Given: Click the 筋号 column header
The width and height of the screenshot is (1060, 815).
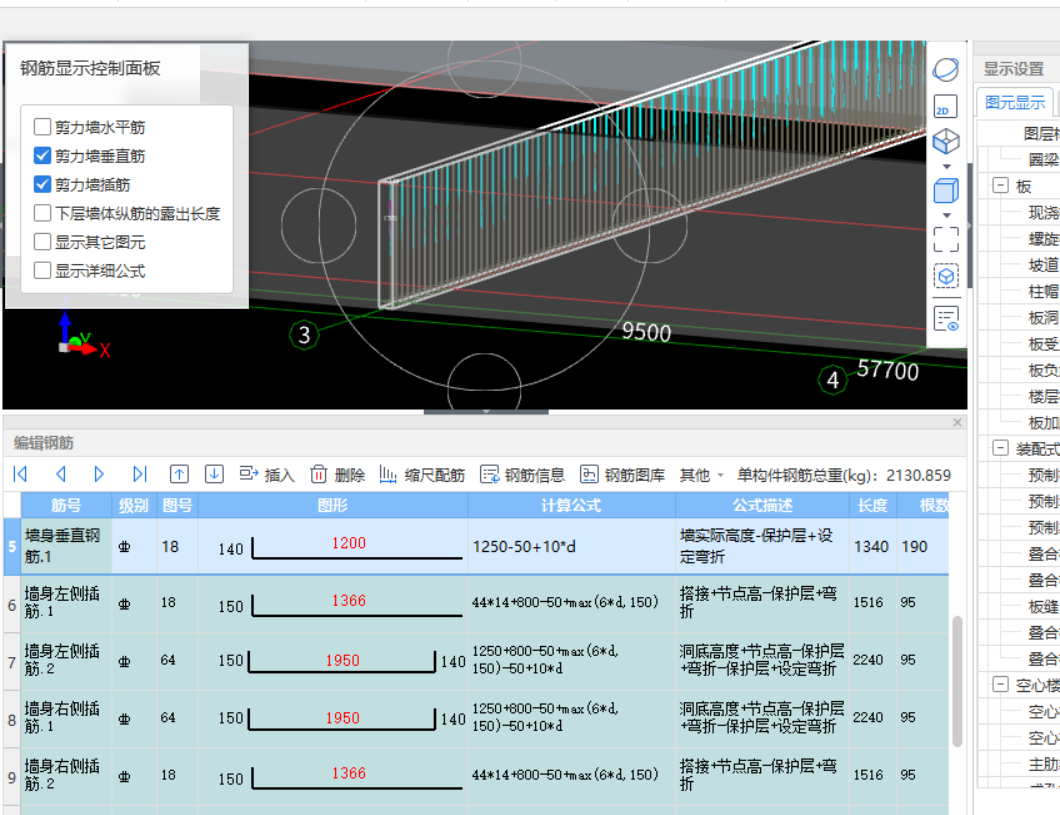Looking at the screenshot, I should [x=66, y=505].
